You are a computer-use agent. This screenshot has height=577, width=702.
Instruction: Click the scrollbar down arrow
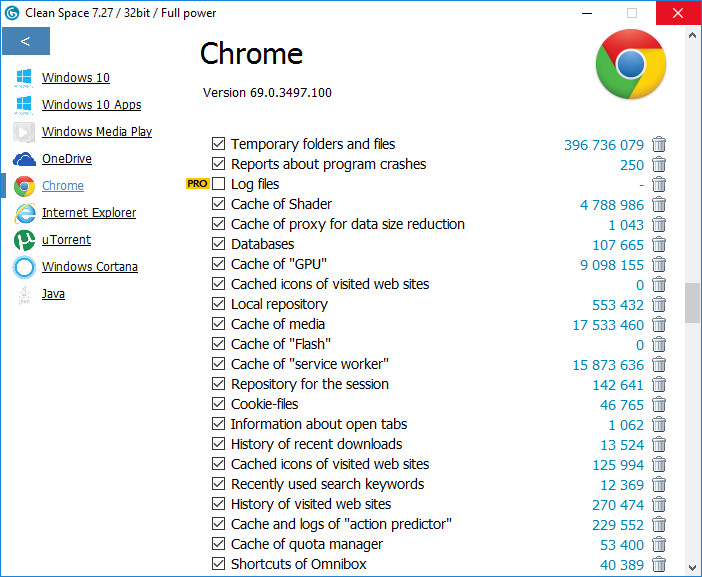[692, 568]
